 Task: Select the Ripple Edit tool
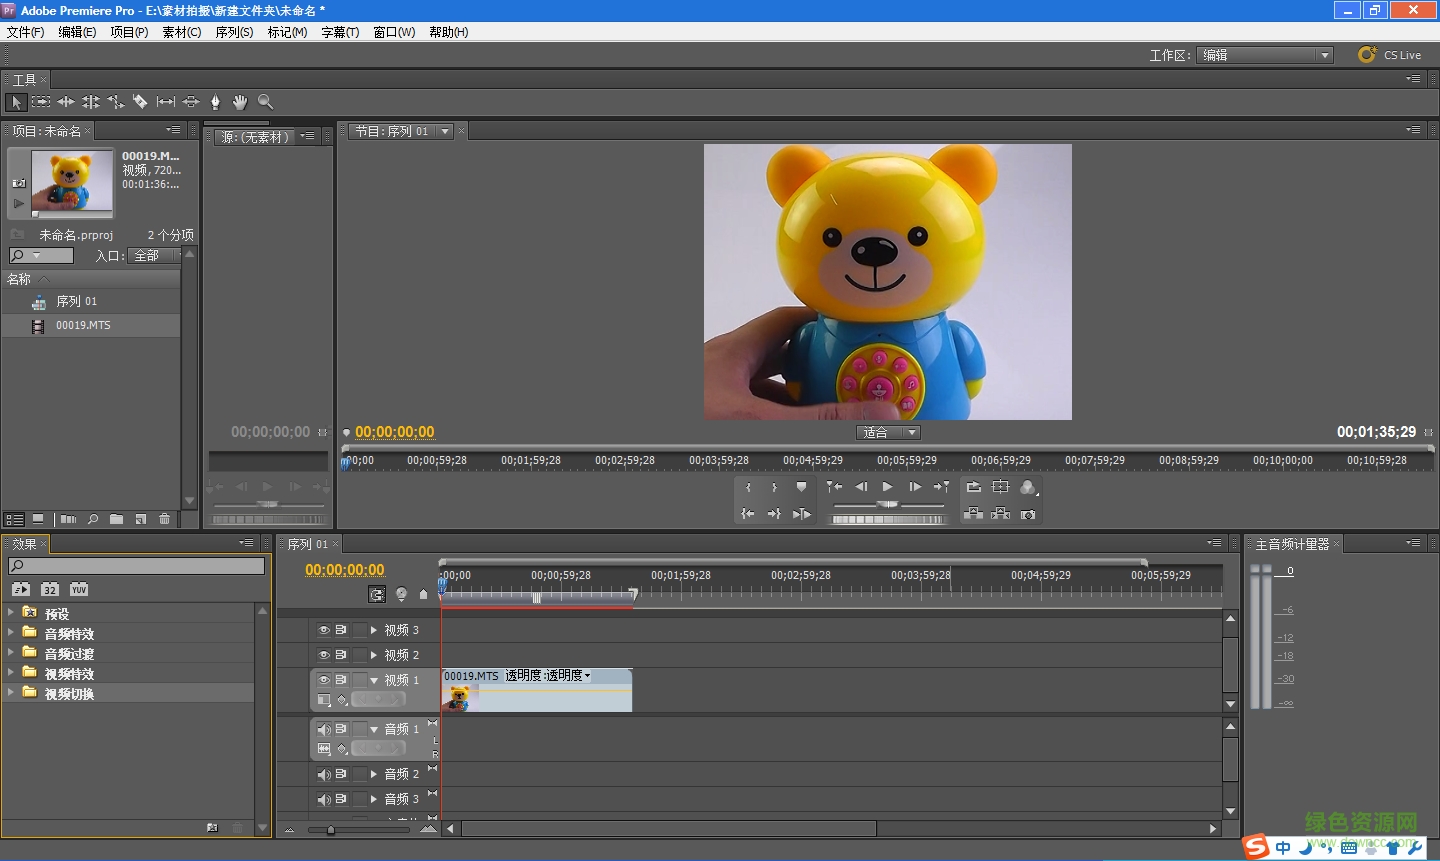click(x=66, y=101)
